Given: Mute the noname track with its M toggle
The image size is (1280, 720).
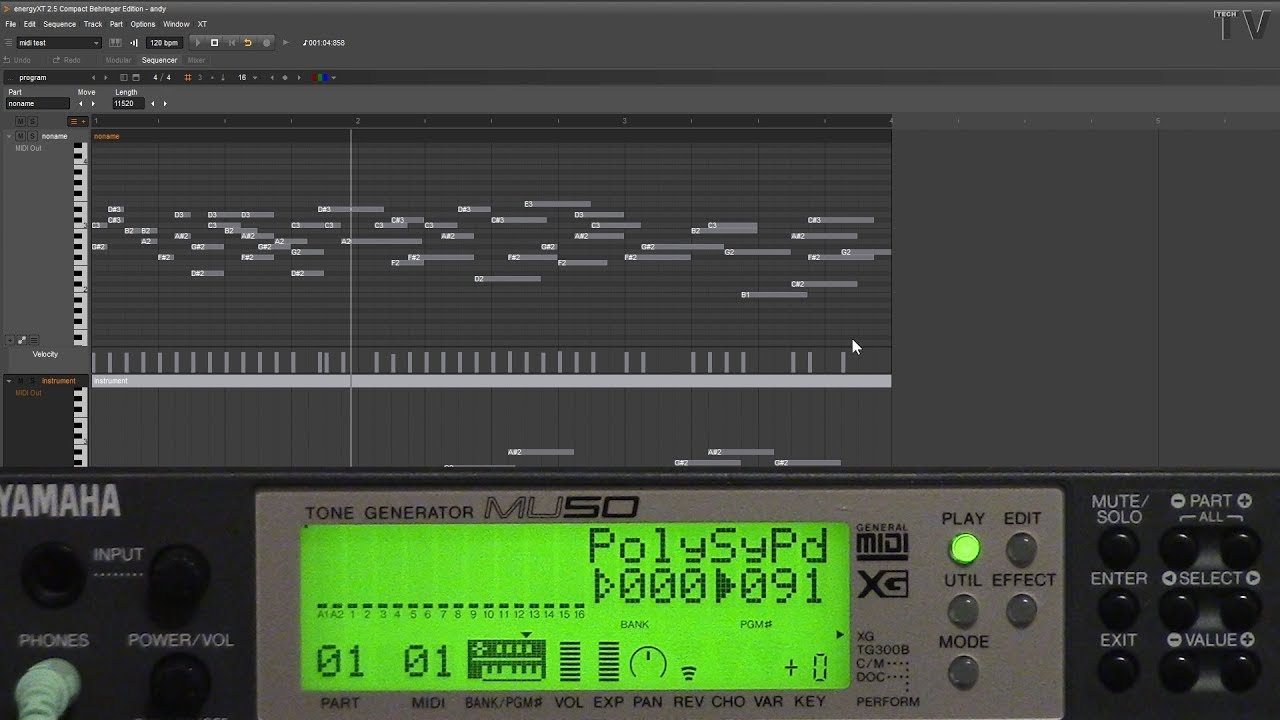Looking at the screenshot, I should click(x=20, y=136).
